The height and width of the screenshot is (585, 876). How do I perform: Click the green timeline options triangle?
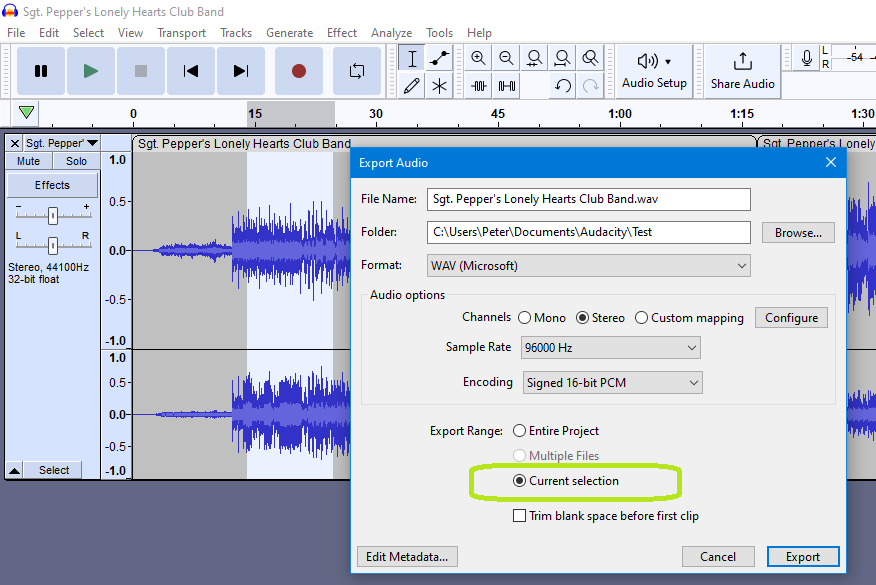(26, 113)
